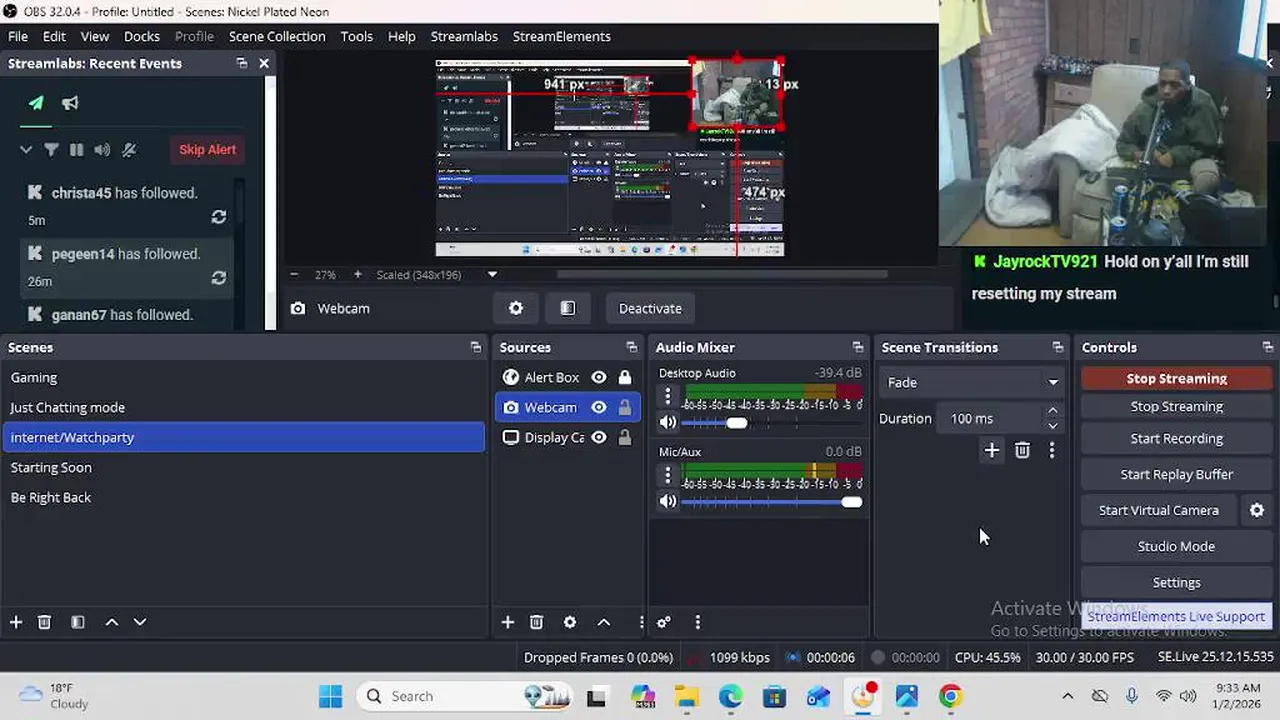Click the crossed-out bell icon beside Skip Alert
The height and width of the screenshot is (720, 1280).
[x=129, y=150]
